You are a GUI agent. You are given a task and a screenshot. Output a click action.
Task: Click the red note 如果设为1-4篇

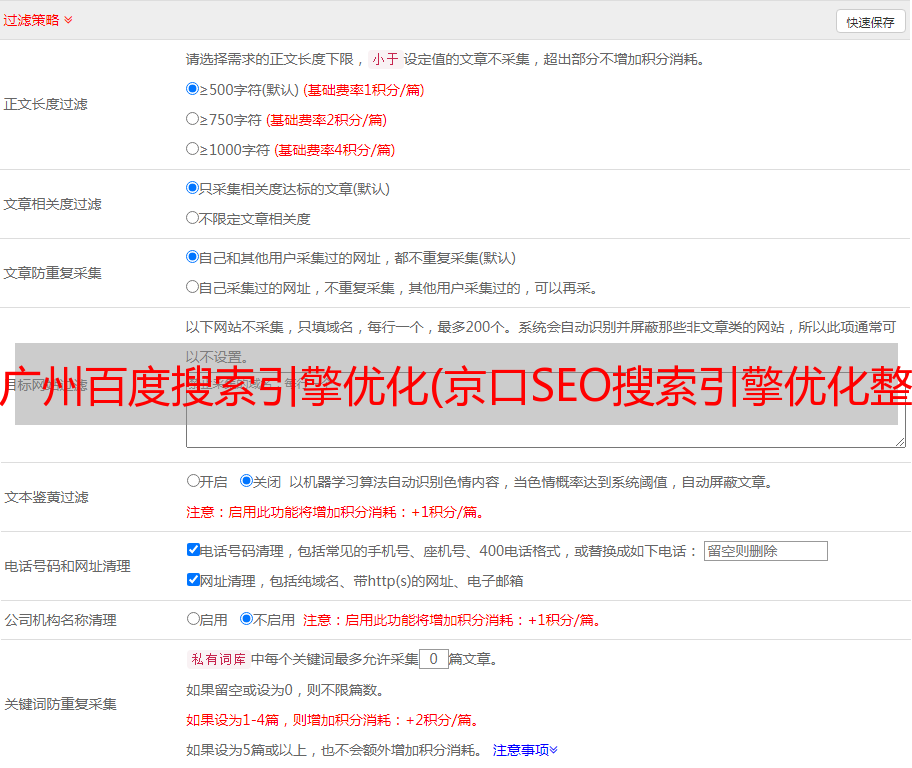tap(333, 720)
